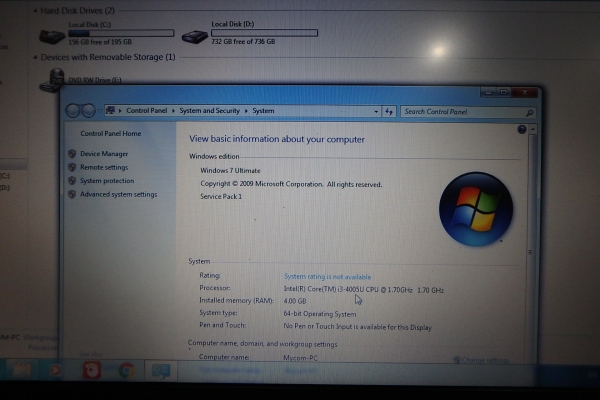Image resolution: width=600 pixels, height=400 pixels.
Task: Select the Control Panel breadcrumb
Action: tap(147, 110)
